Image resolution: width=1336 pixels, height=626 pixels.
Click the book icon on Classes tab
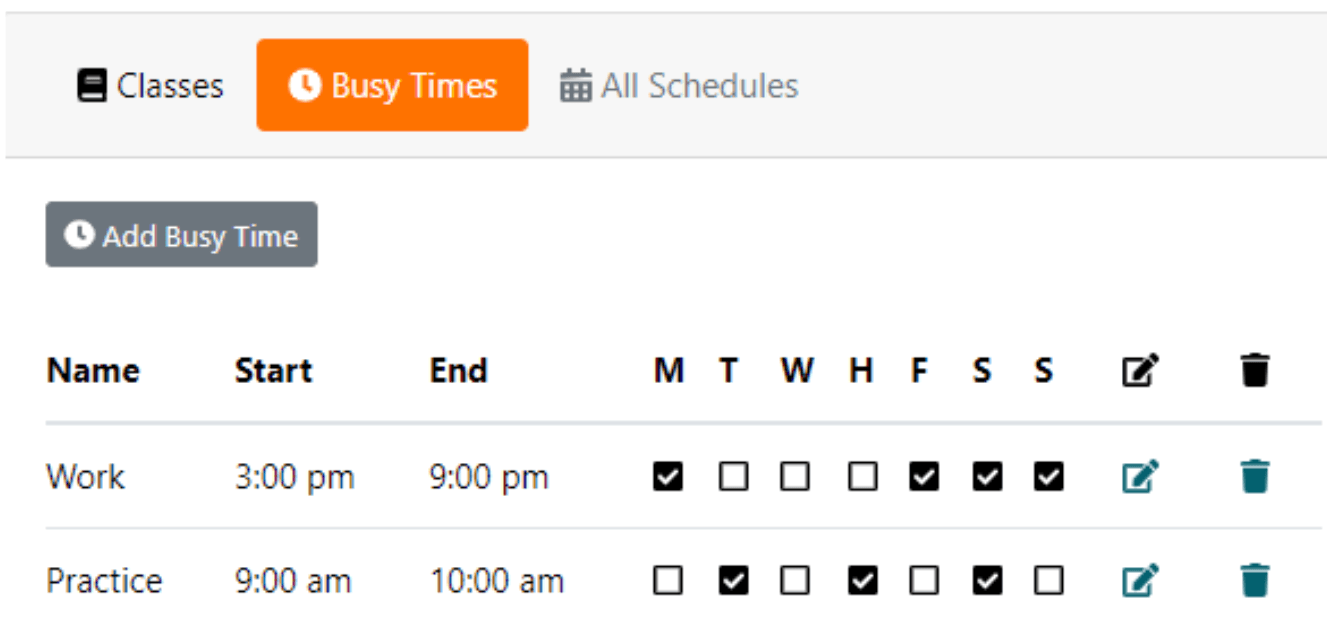click(x=90, y=86)
